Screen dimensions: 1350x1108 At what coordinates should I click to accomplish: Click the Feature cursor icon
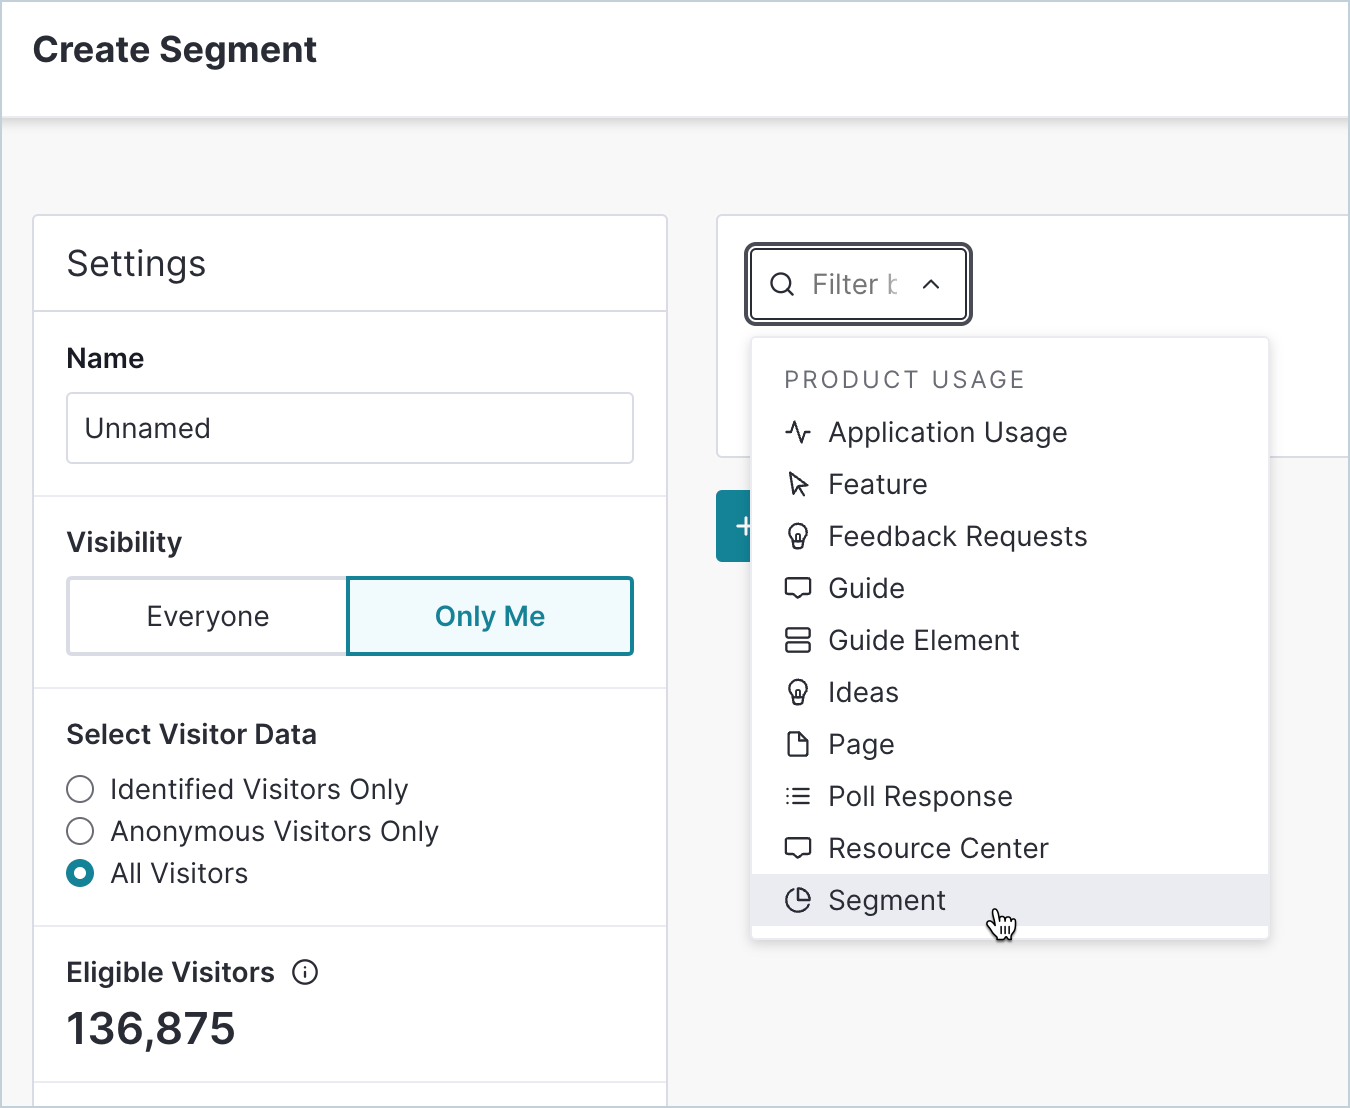tap(798, 484)
